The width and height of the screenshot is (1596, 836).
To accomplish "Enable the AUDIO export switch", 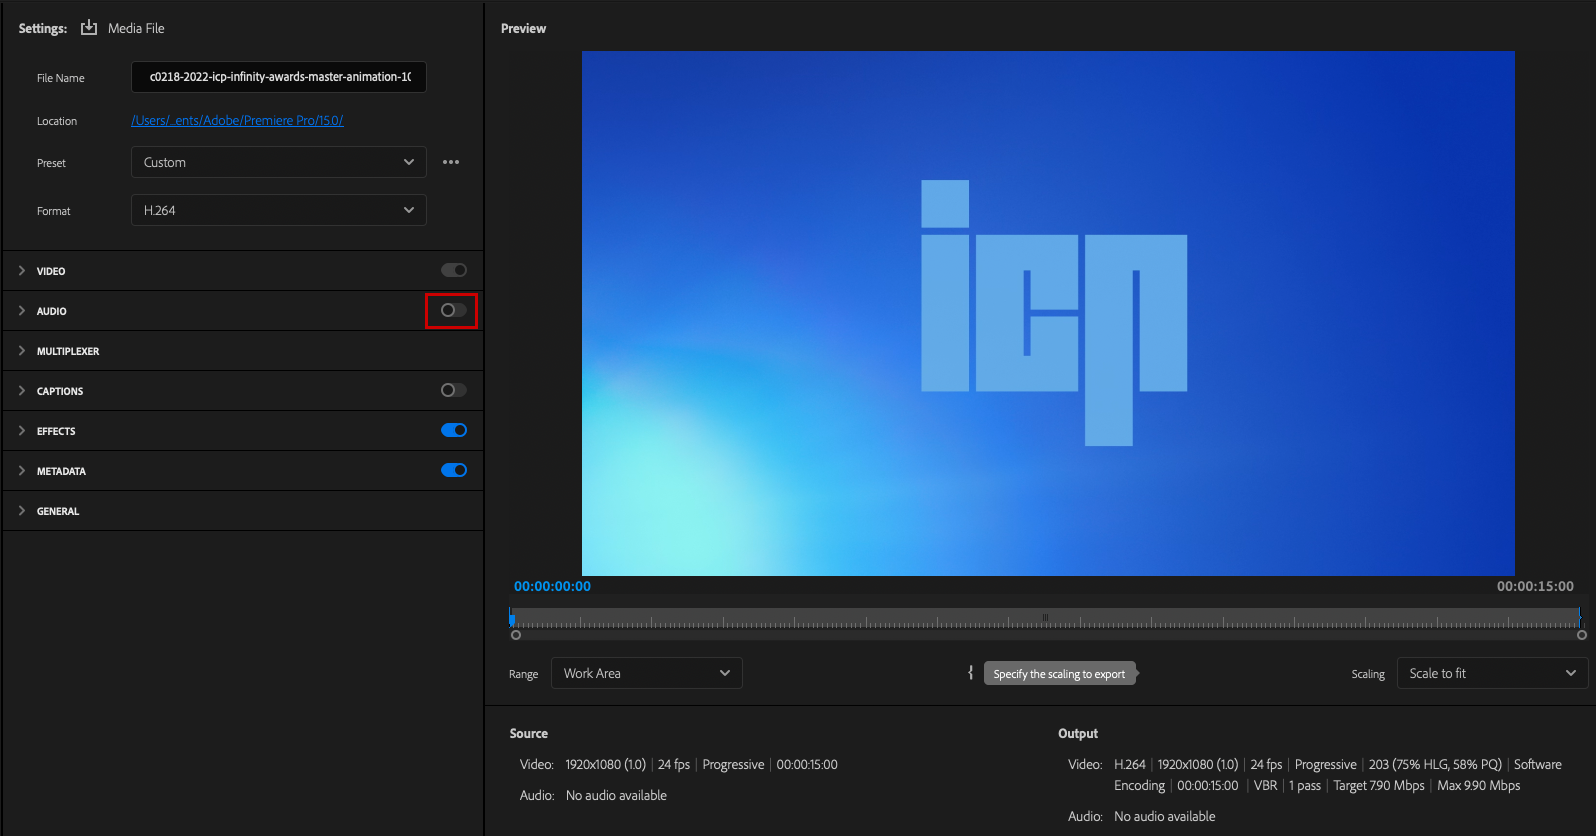I will pyautogui.click(x=454, y=310).
